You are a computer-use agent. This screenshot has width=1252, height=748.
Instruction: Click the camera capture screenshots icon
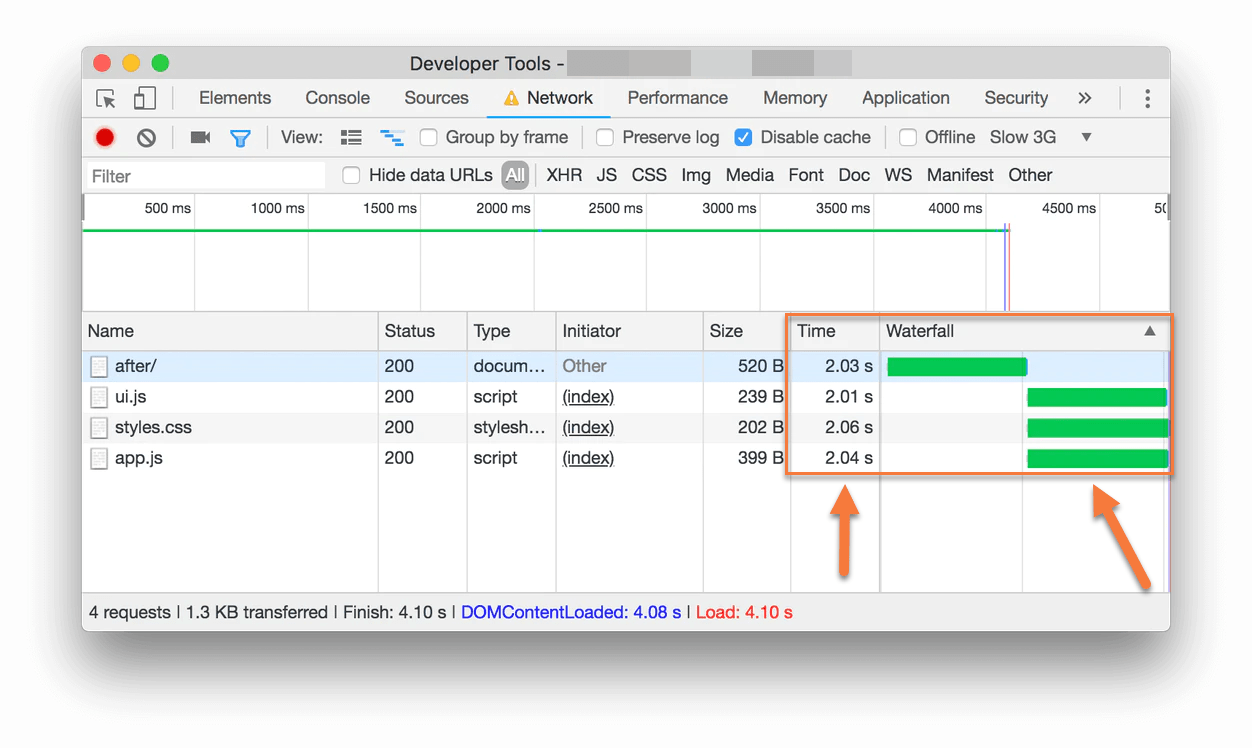click(x=200, y=137)
